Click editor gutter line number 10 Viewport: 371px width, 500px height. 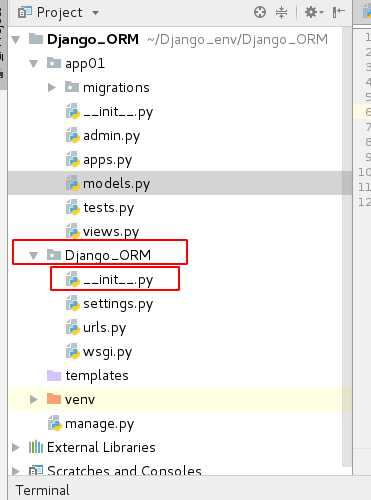[364, 172]
